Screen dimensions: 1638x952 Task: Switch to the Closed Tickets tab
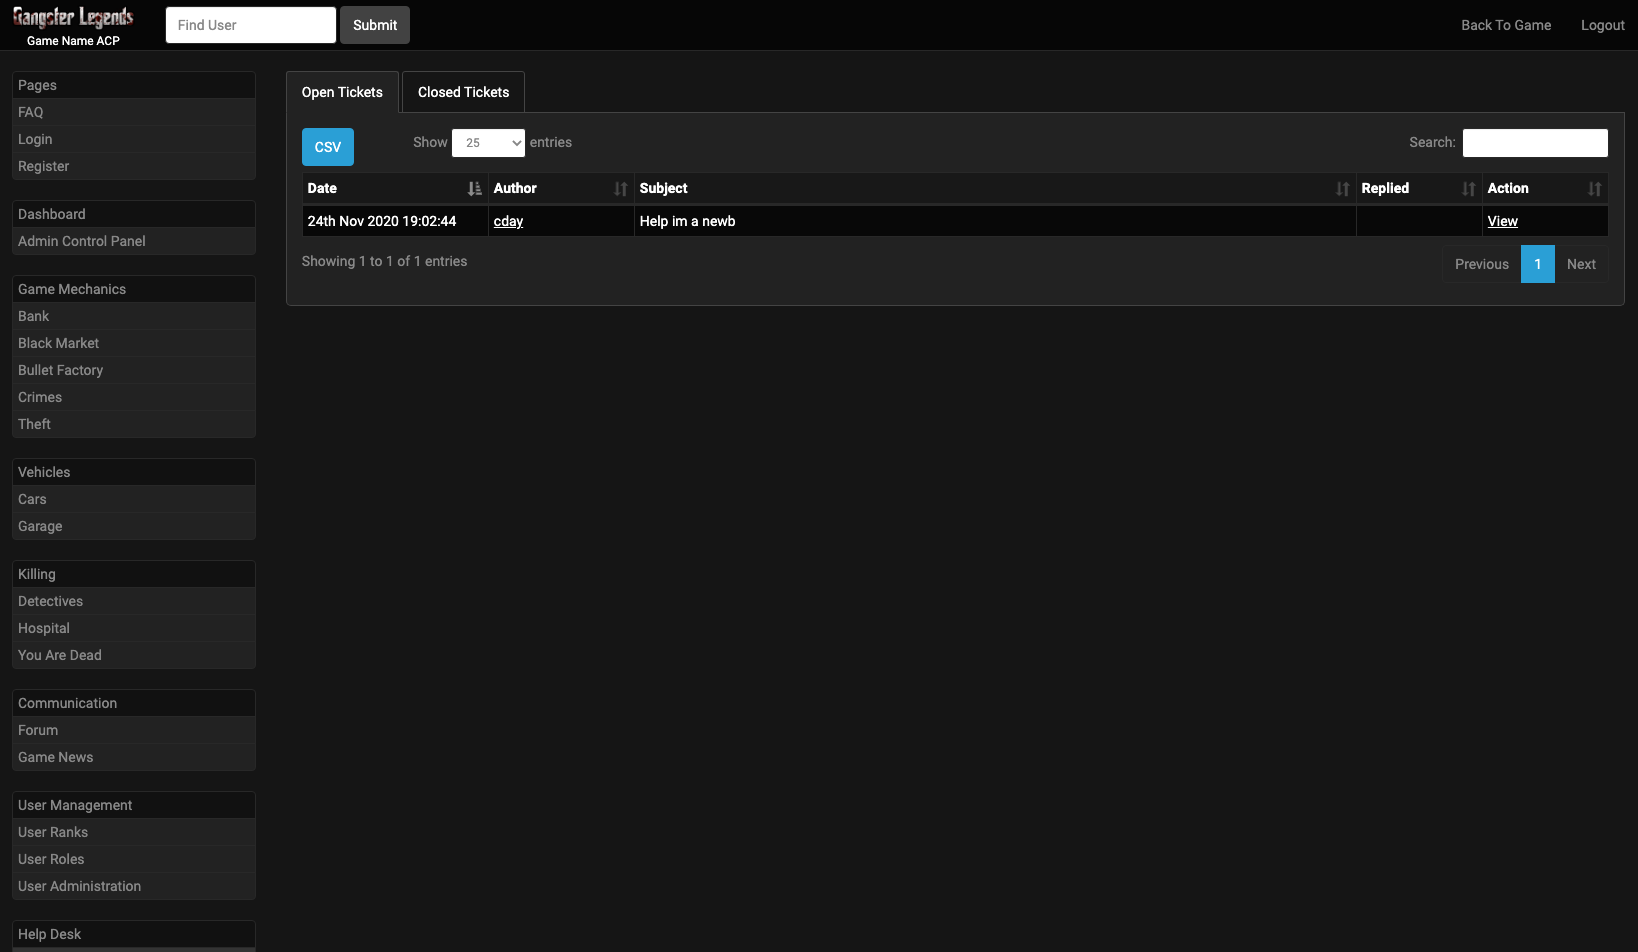[x=463, y=92]
